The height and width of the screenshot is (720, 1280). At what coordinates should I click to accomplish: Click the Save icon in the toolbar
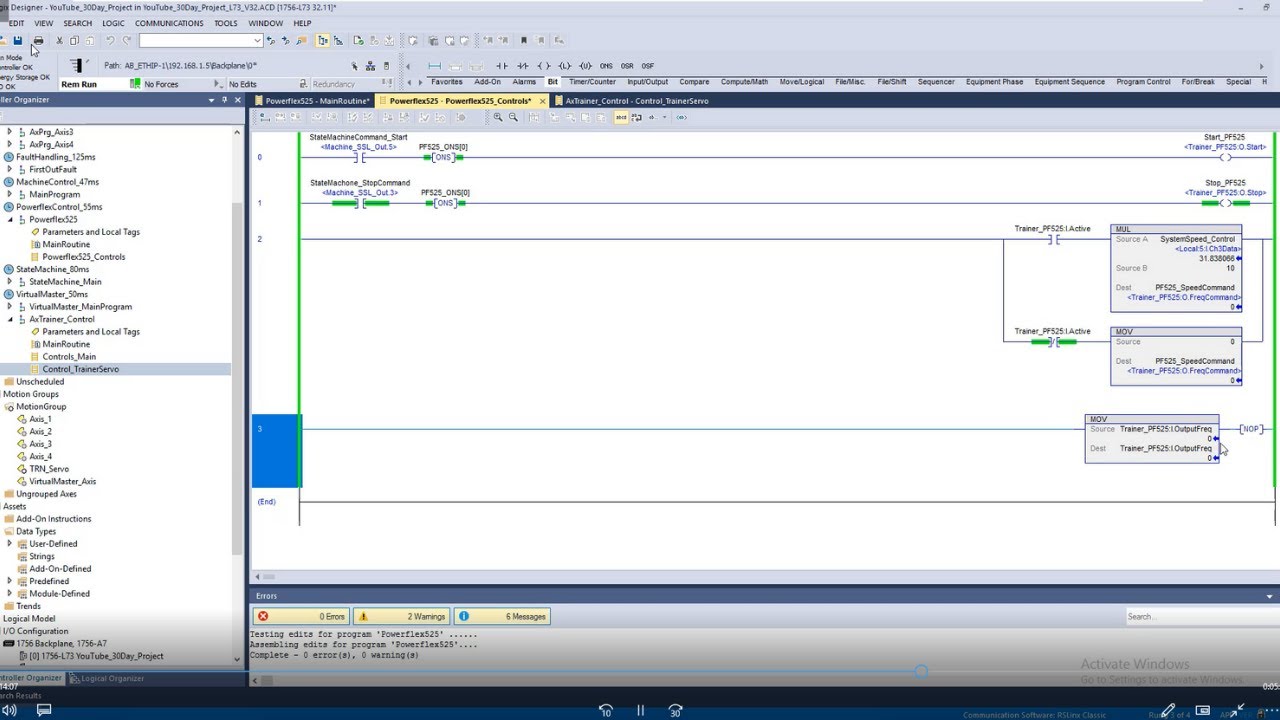coord(17,40)
